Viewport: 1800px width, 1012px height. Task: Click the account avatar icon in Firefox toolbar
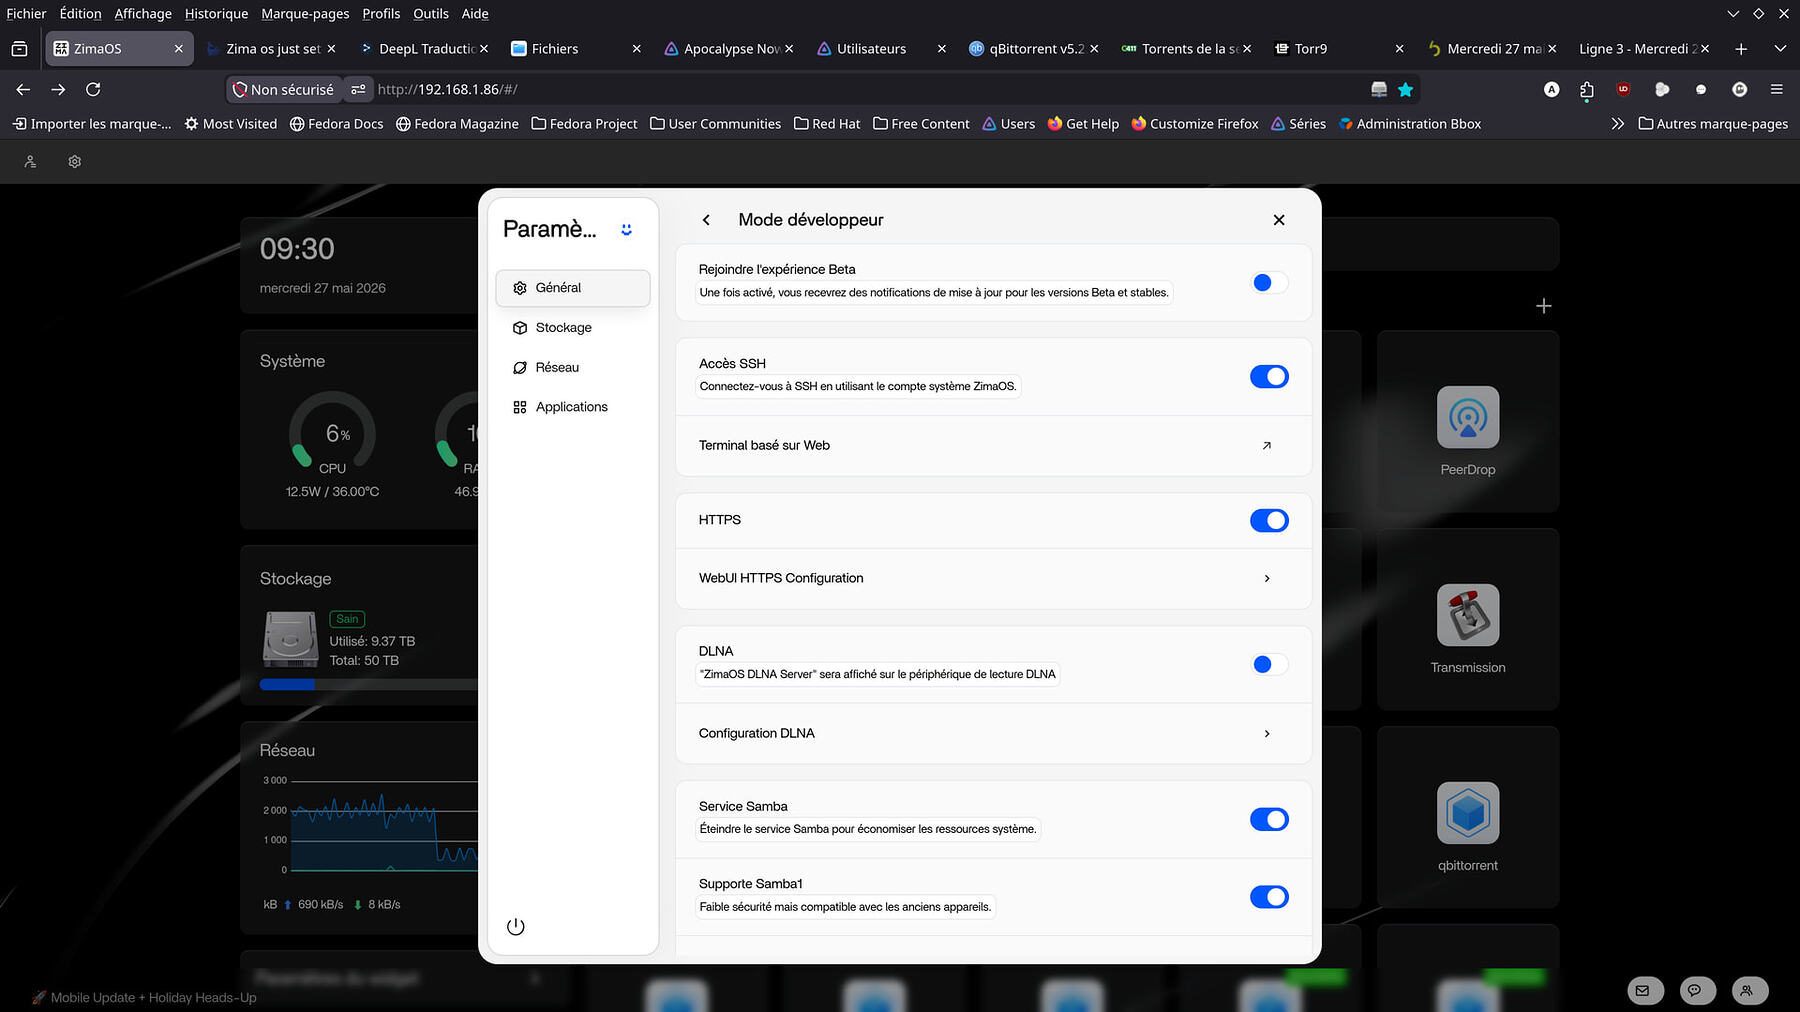click(1551, 89)
